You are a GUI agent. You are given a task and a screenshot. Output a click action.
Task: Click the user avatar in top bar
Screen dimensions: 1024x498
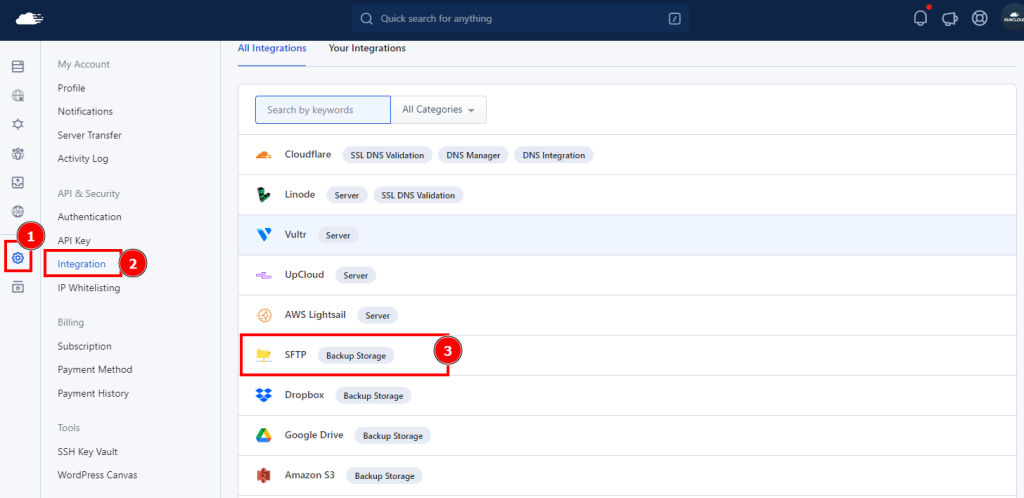[x=1012, y=18]
